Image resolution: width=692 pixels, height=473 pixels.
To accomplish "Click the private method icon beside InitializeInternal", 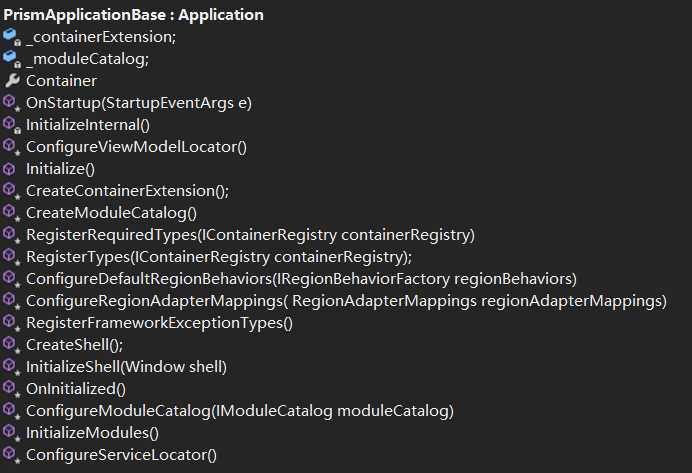I will pos(11,125).
